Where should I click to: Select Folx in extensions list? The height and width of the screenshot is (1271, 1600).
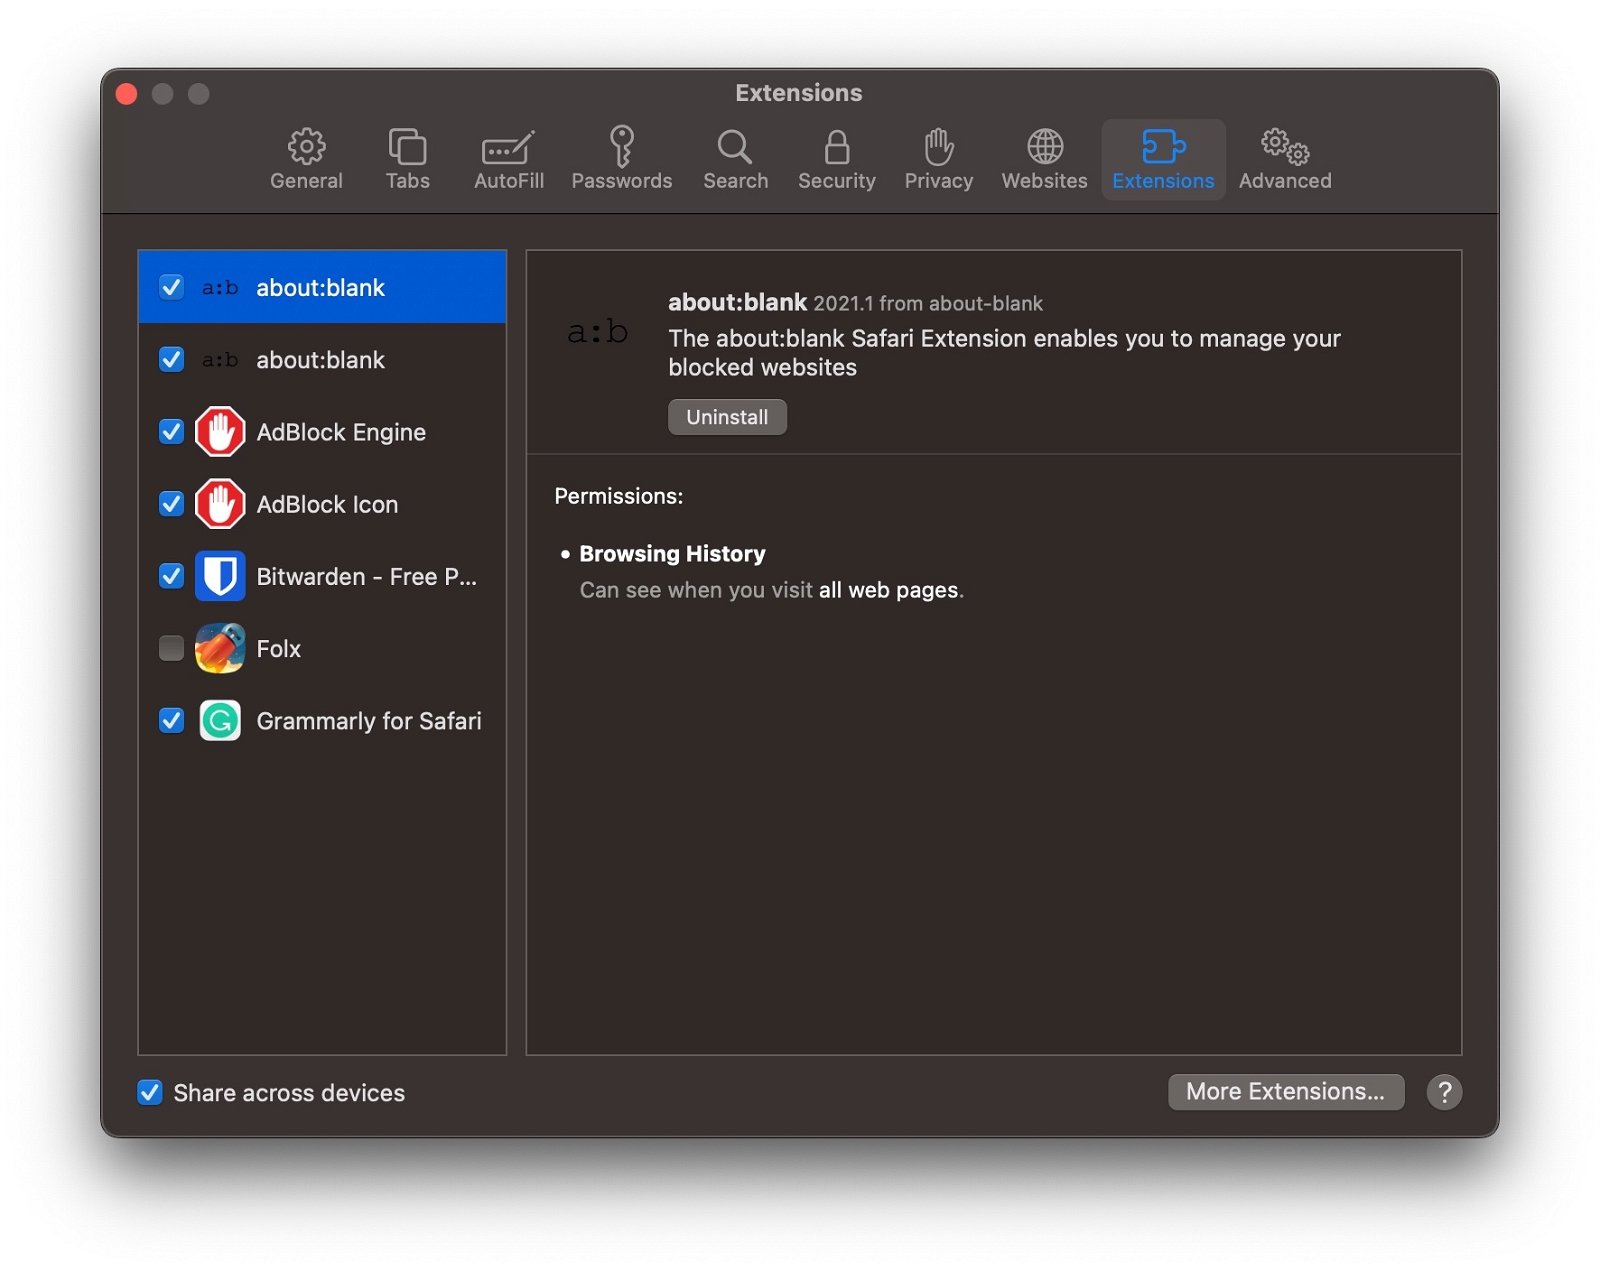[x=322, y=648]
